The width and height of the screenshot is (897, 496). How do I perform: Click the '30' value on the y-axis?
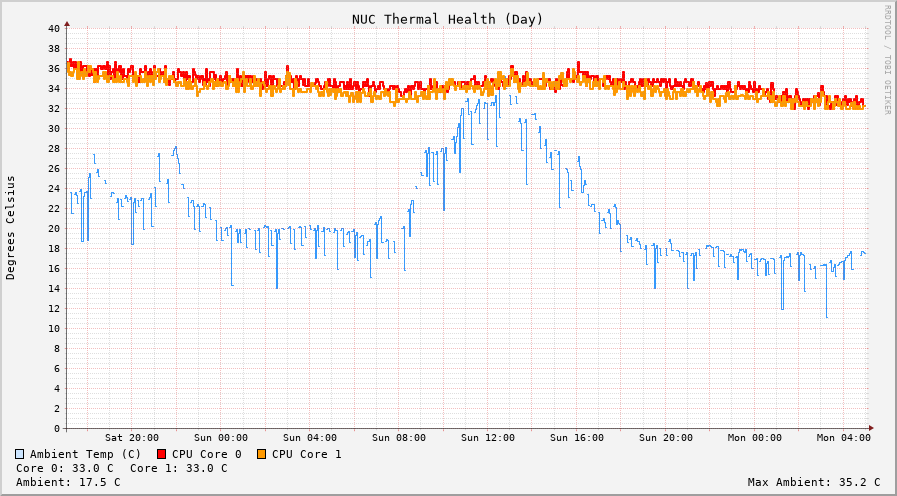click(x=54, y=129)
